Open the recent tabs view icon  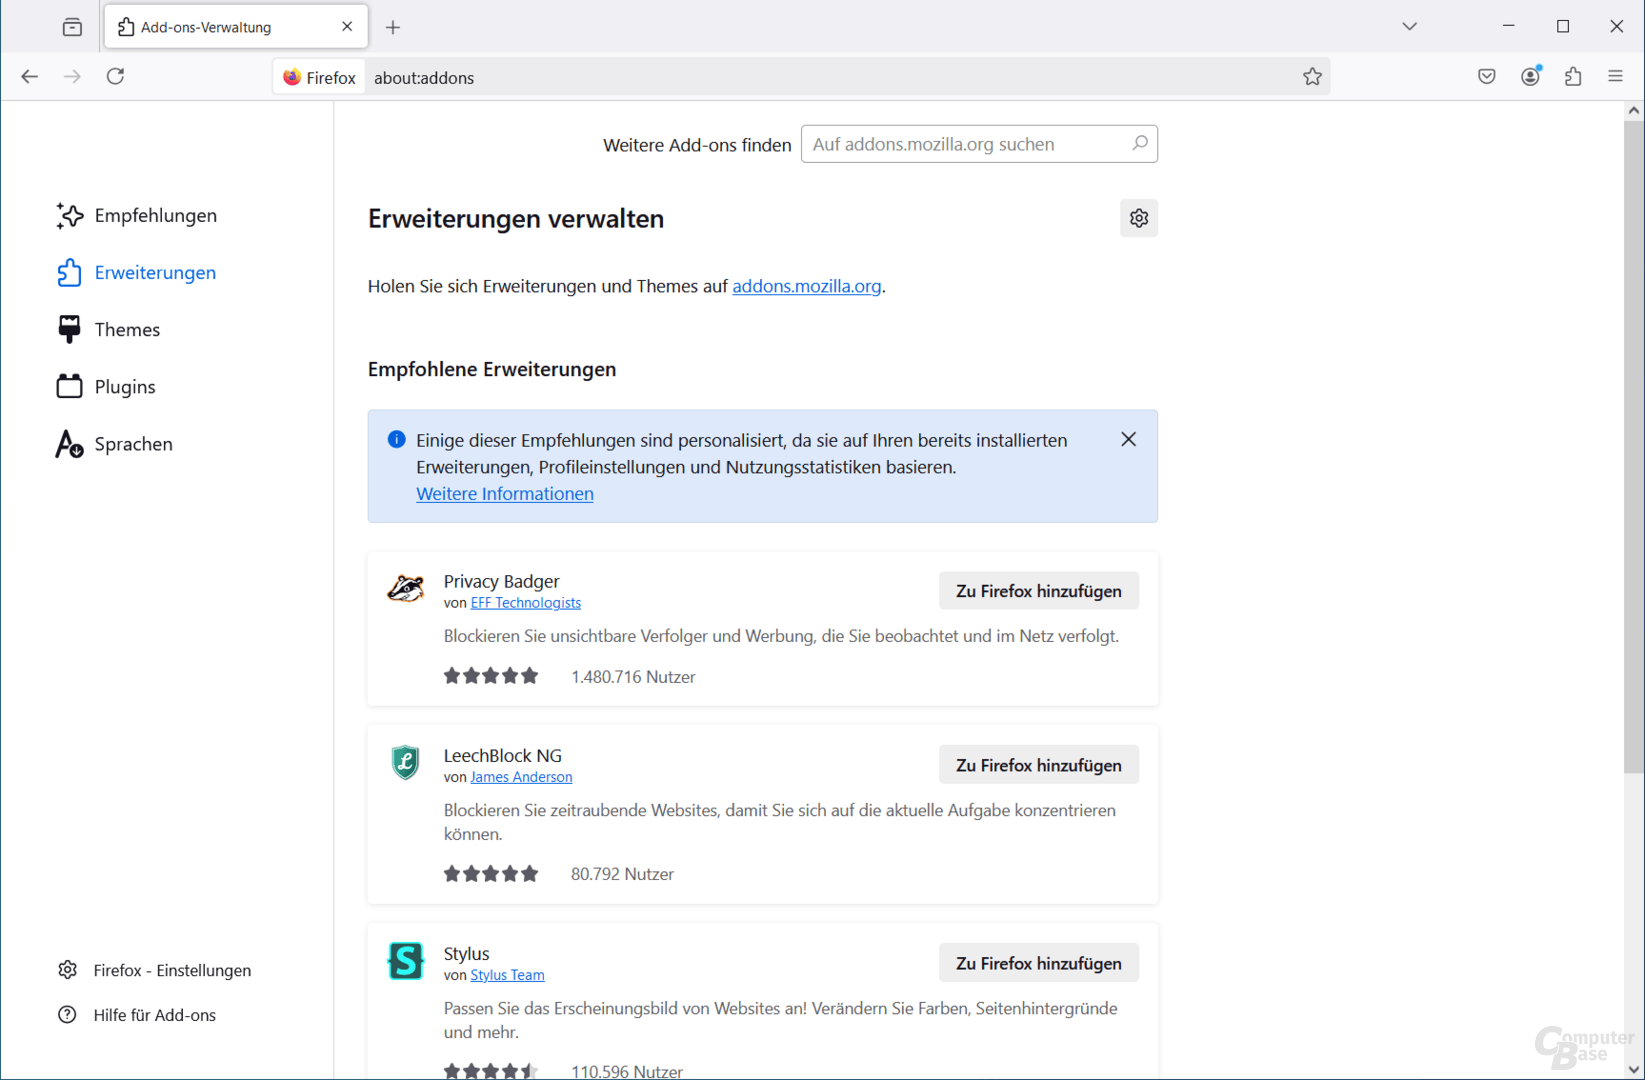(72, 27)
